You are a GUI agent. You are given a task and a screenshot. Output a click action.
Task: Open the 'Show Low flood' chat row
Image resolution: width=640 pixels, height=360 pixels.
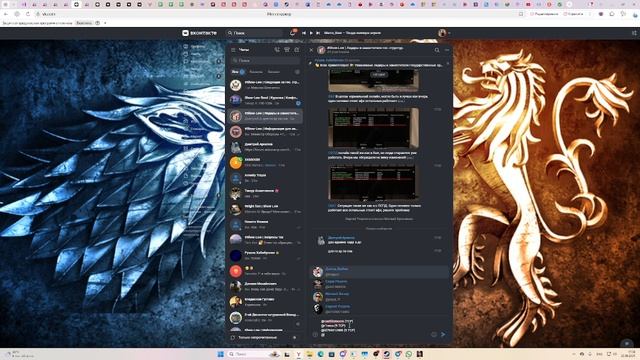point(265,100)
